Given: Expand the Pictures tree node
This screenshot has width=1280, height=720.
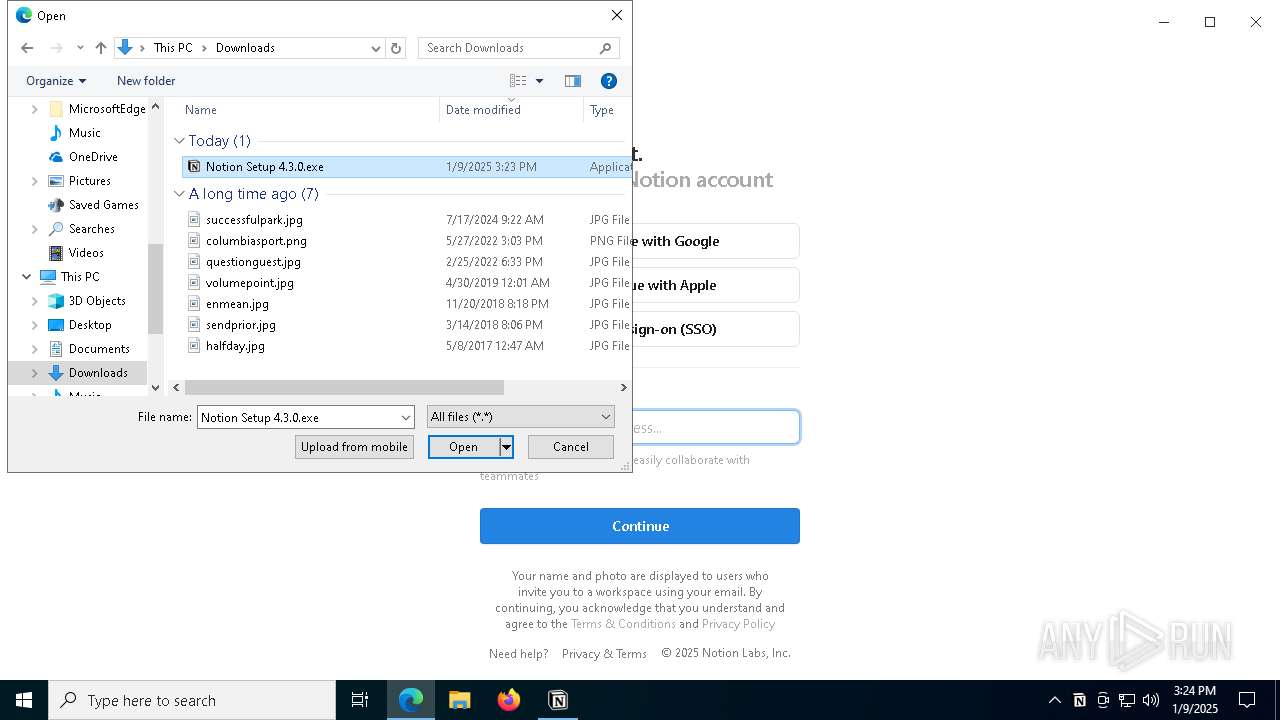Looking at the screenshot, I should pos(35,181).
